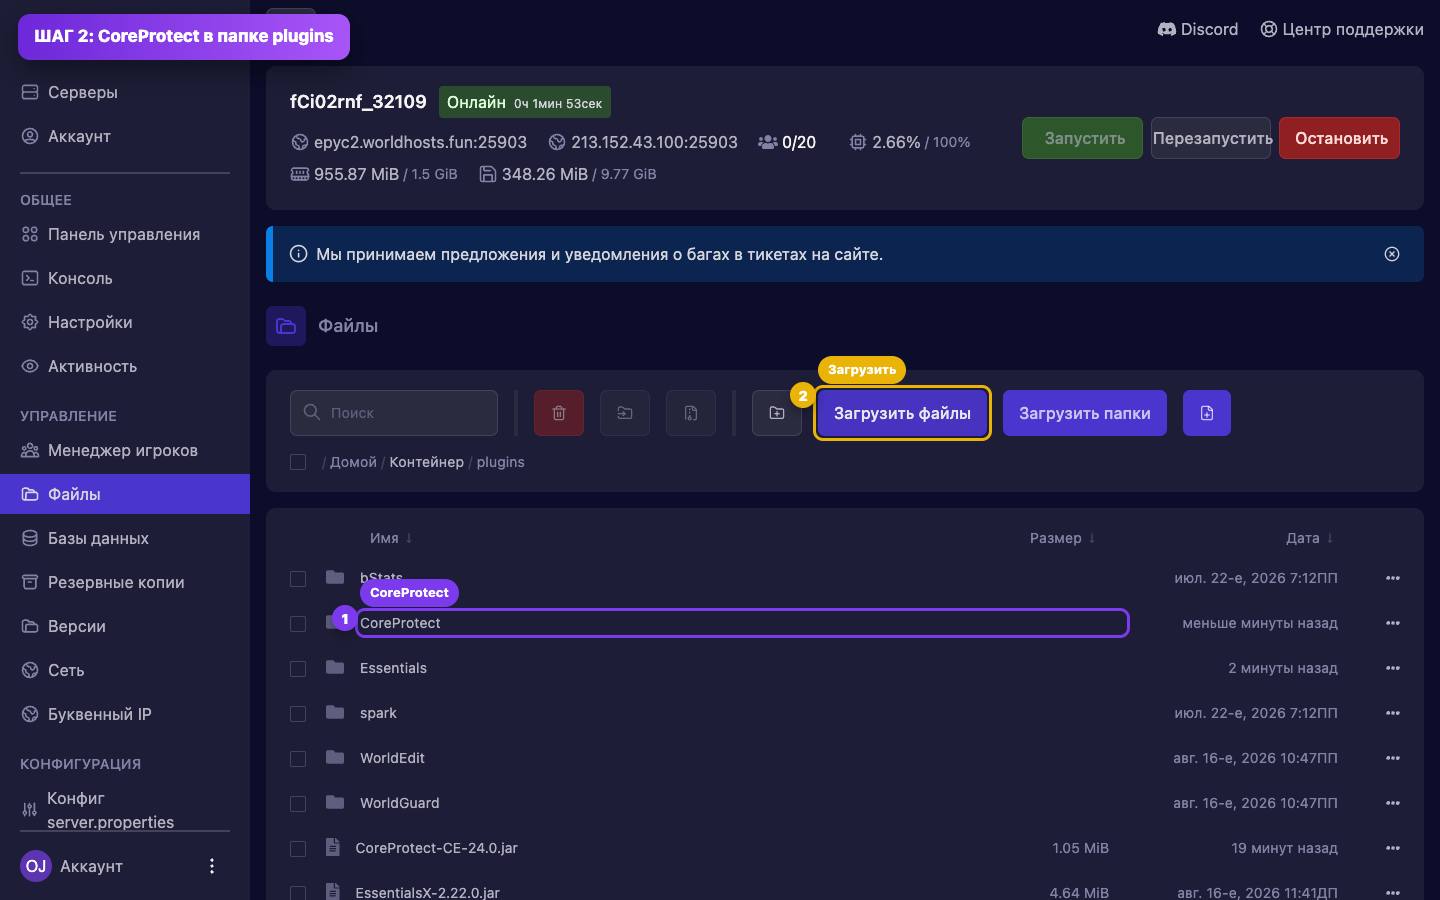Screen dimensions: 1440x900
Task: Click the red delete trash icon
Action: 559,413
